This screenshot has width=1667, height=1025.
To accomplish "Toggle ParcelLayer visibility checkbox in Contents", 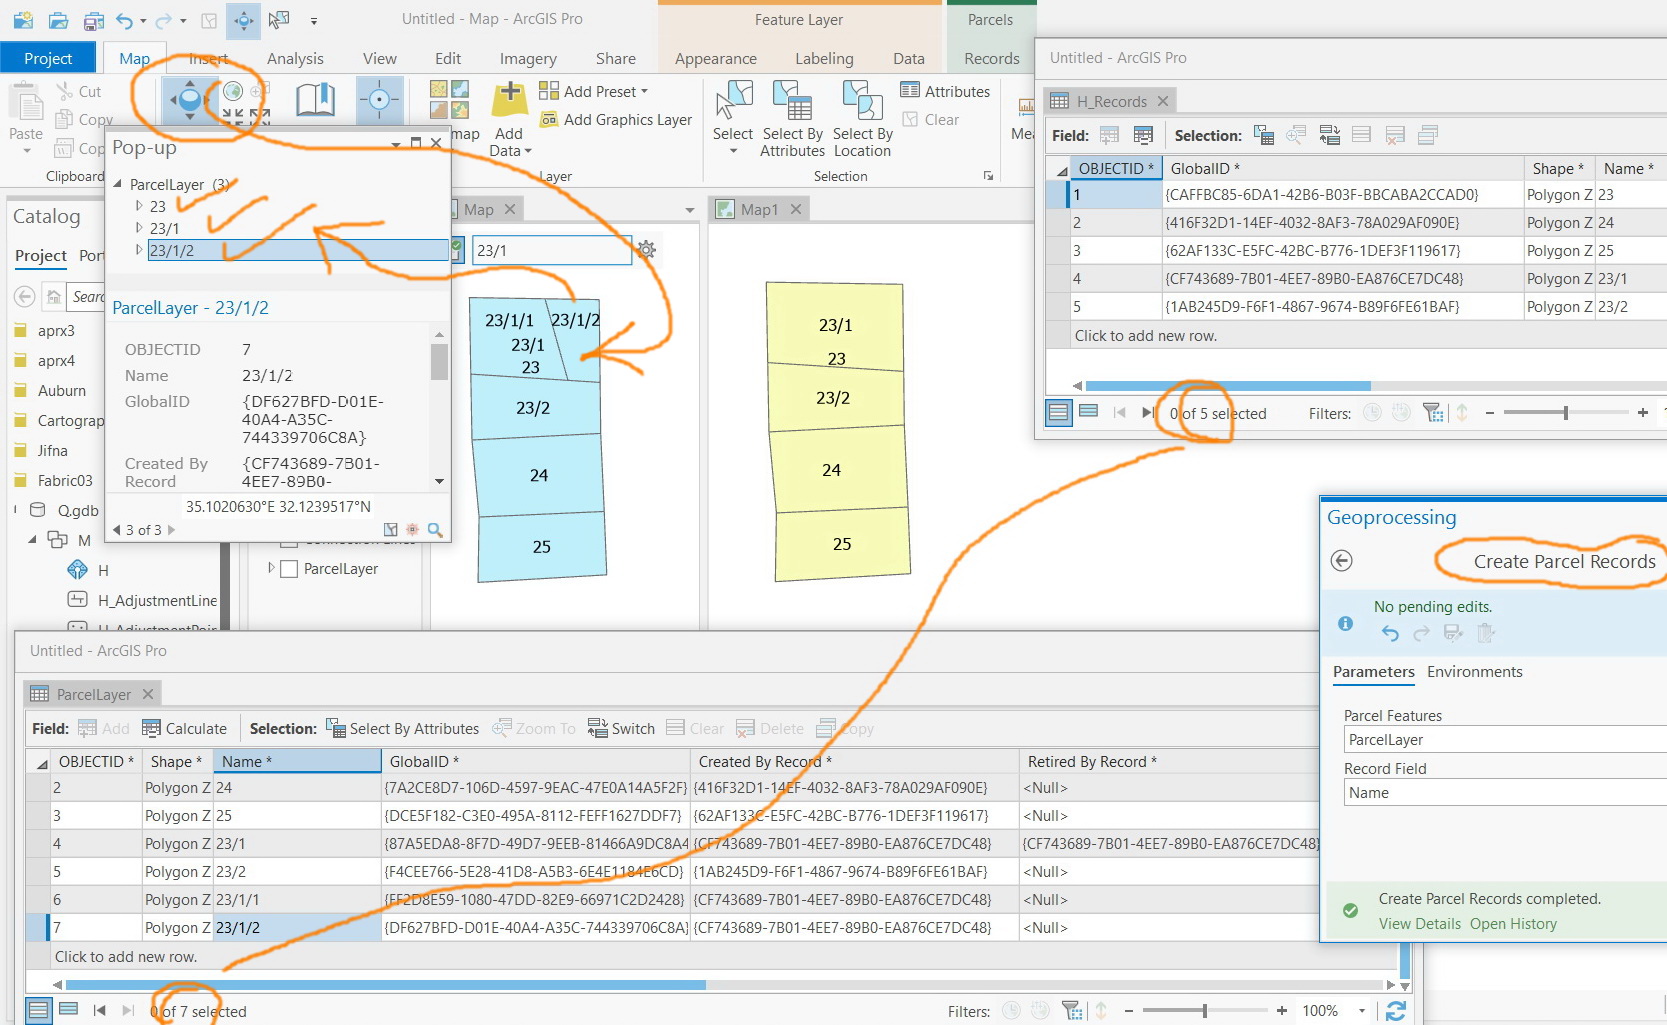I will pos(289,568).
